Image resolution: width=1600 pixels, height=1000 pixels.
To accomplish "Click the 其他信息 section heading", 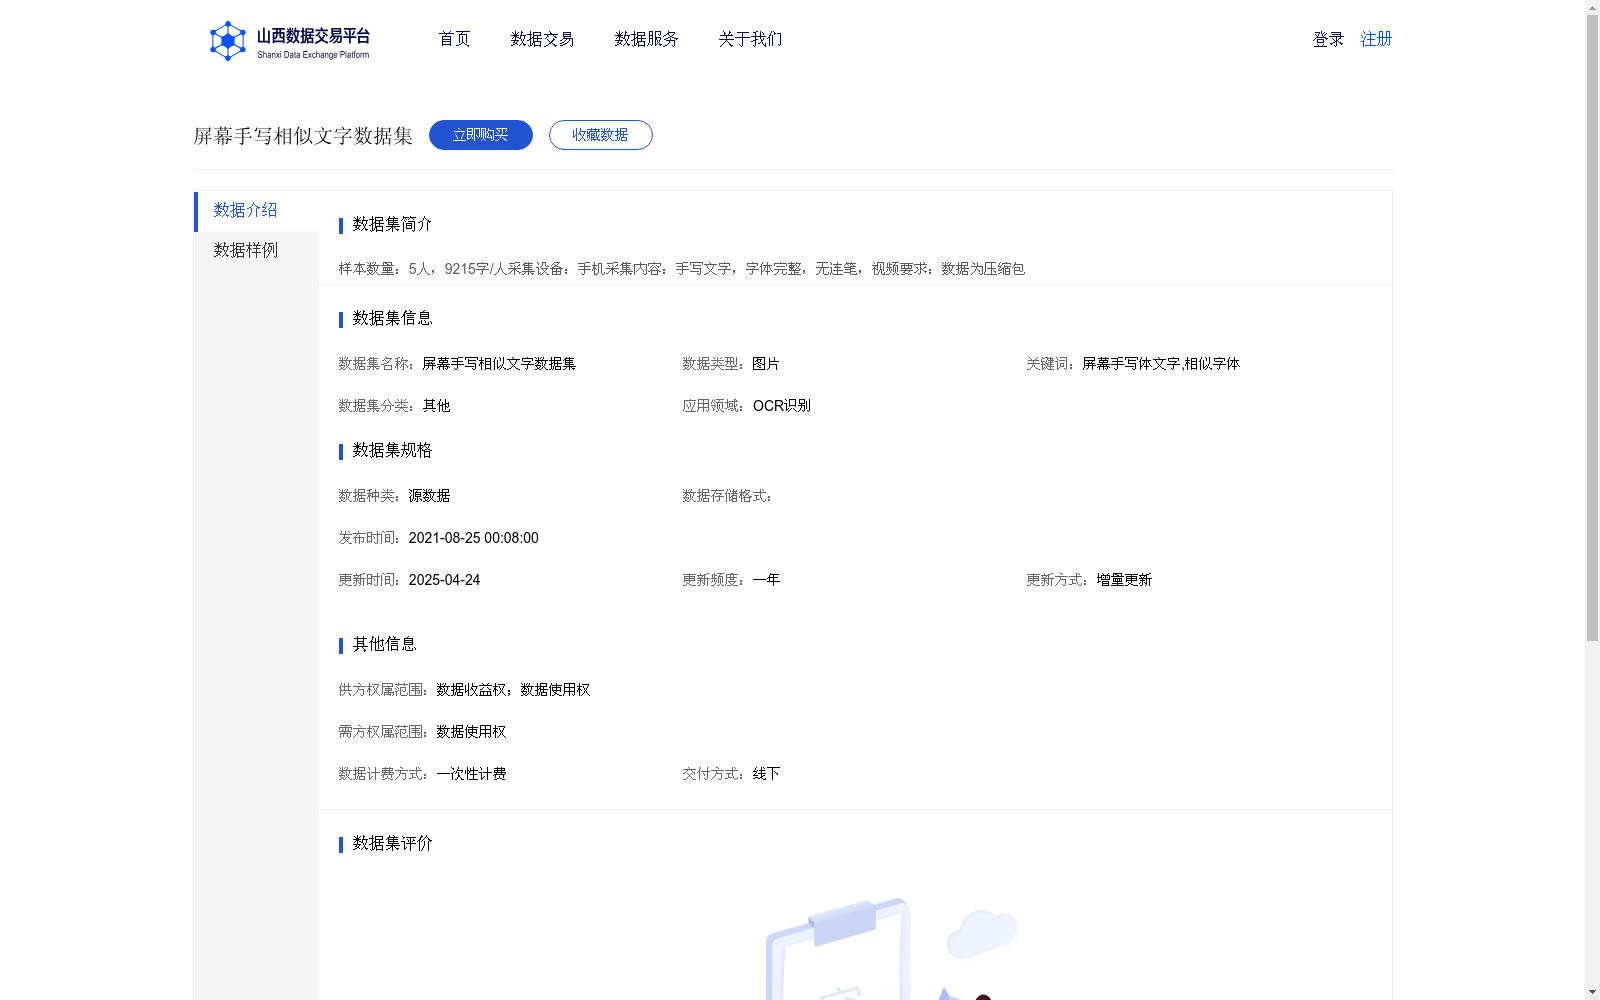I will [x=384, y=644].
